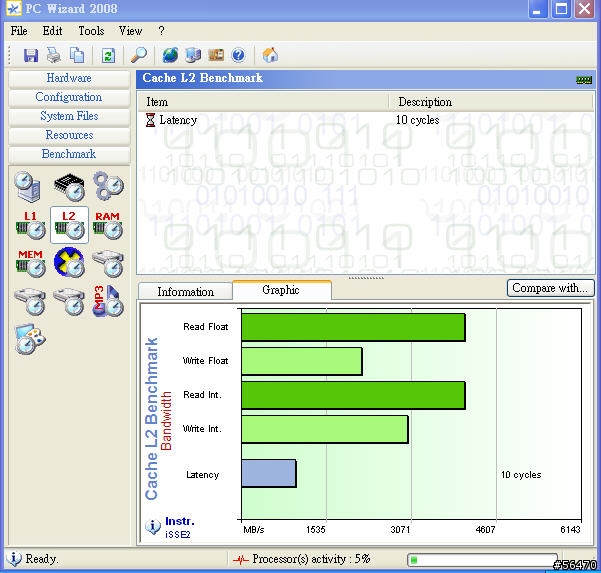Viewport: 601px width, 573px height.
Task: Select the Latency row in the list
Action: pos(366,120)
